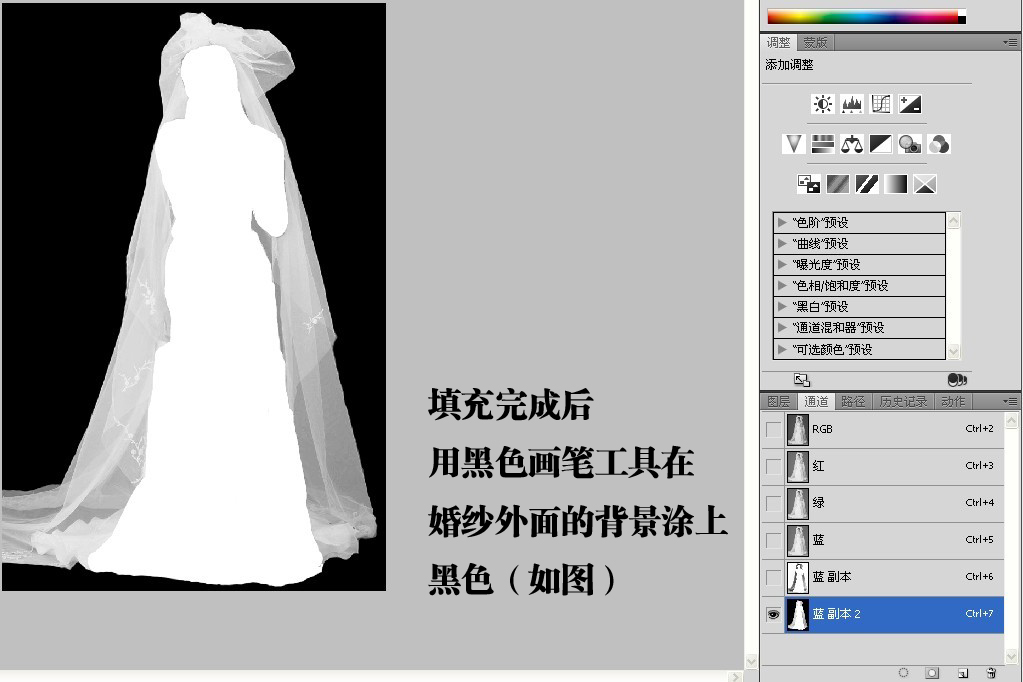Load channel as selection
The height and width of the screenshot is (682, 1023).
click(x=904, y=673)
